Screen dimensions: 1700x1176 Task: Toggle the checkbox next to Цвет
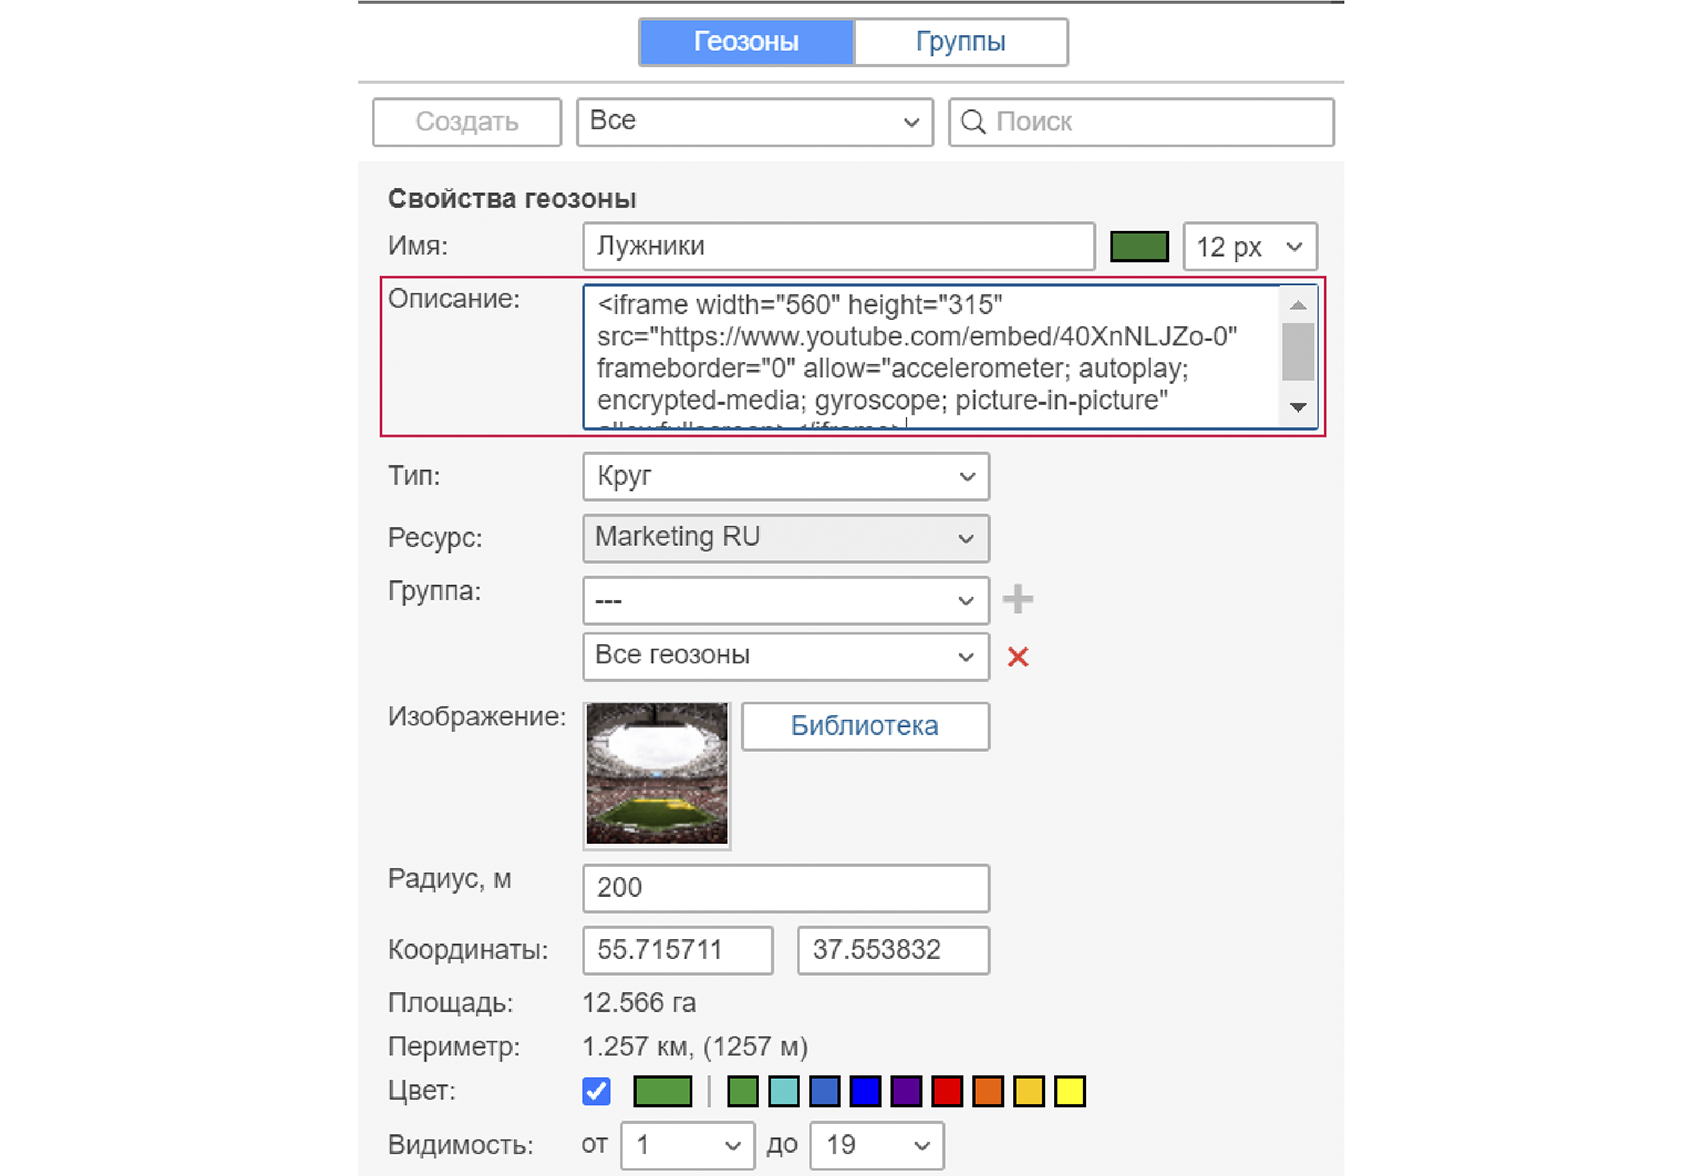595,1091
